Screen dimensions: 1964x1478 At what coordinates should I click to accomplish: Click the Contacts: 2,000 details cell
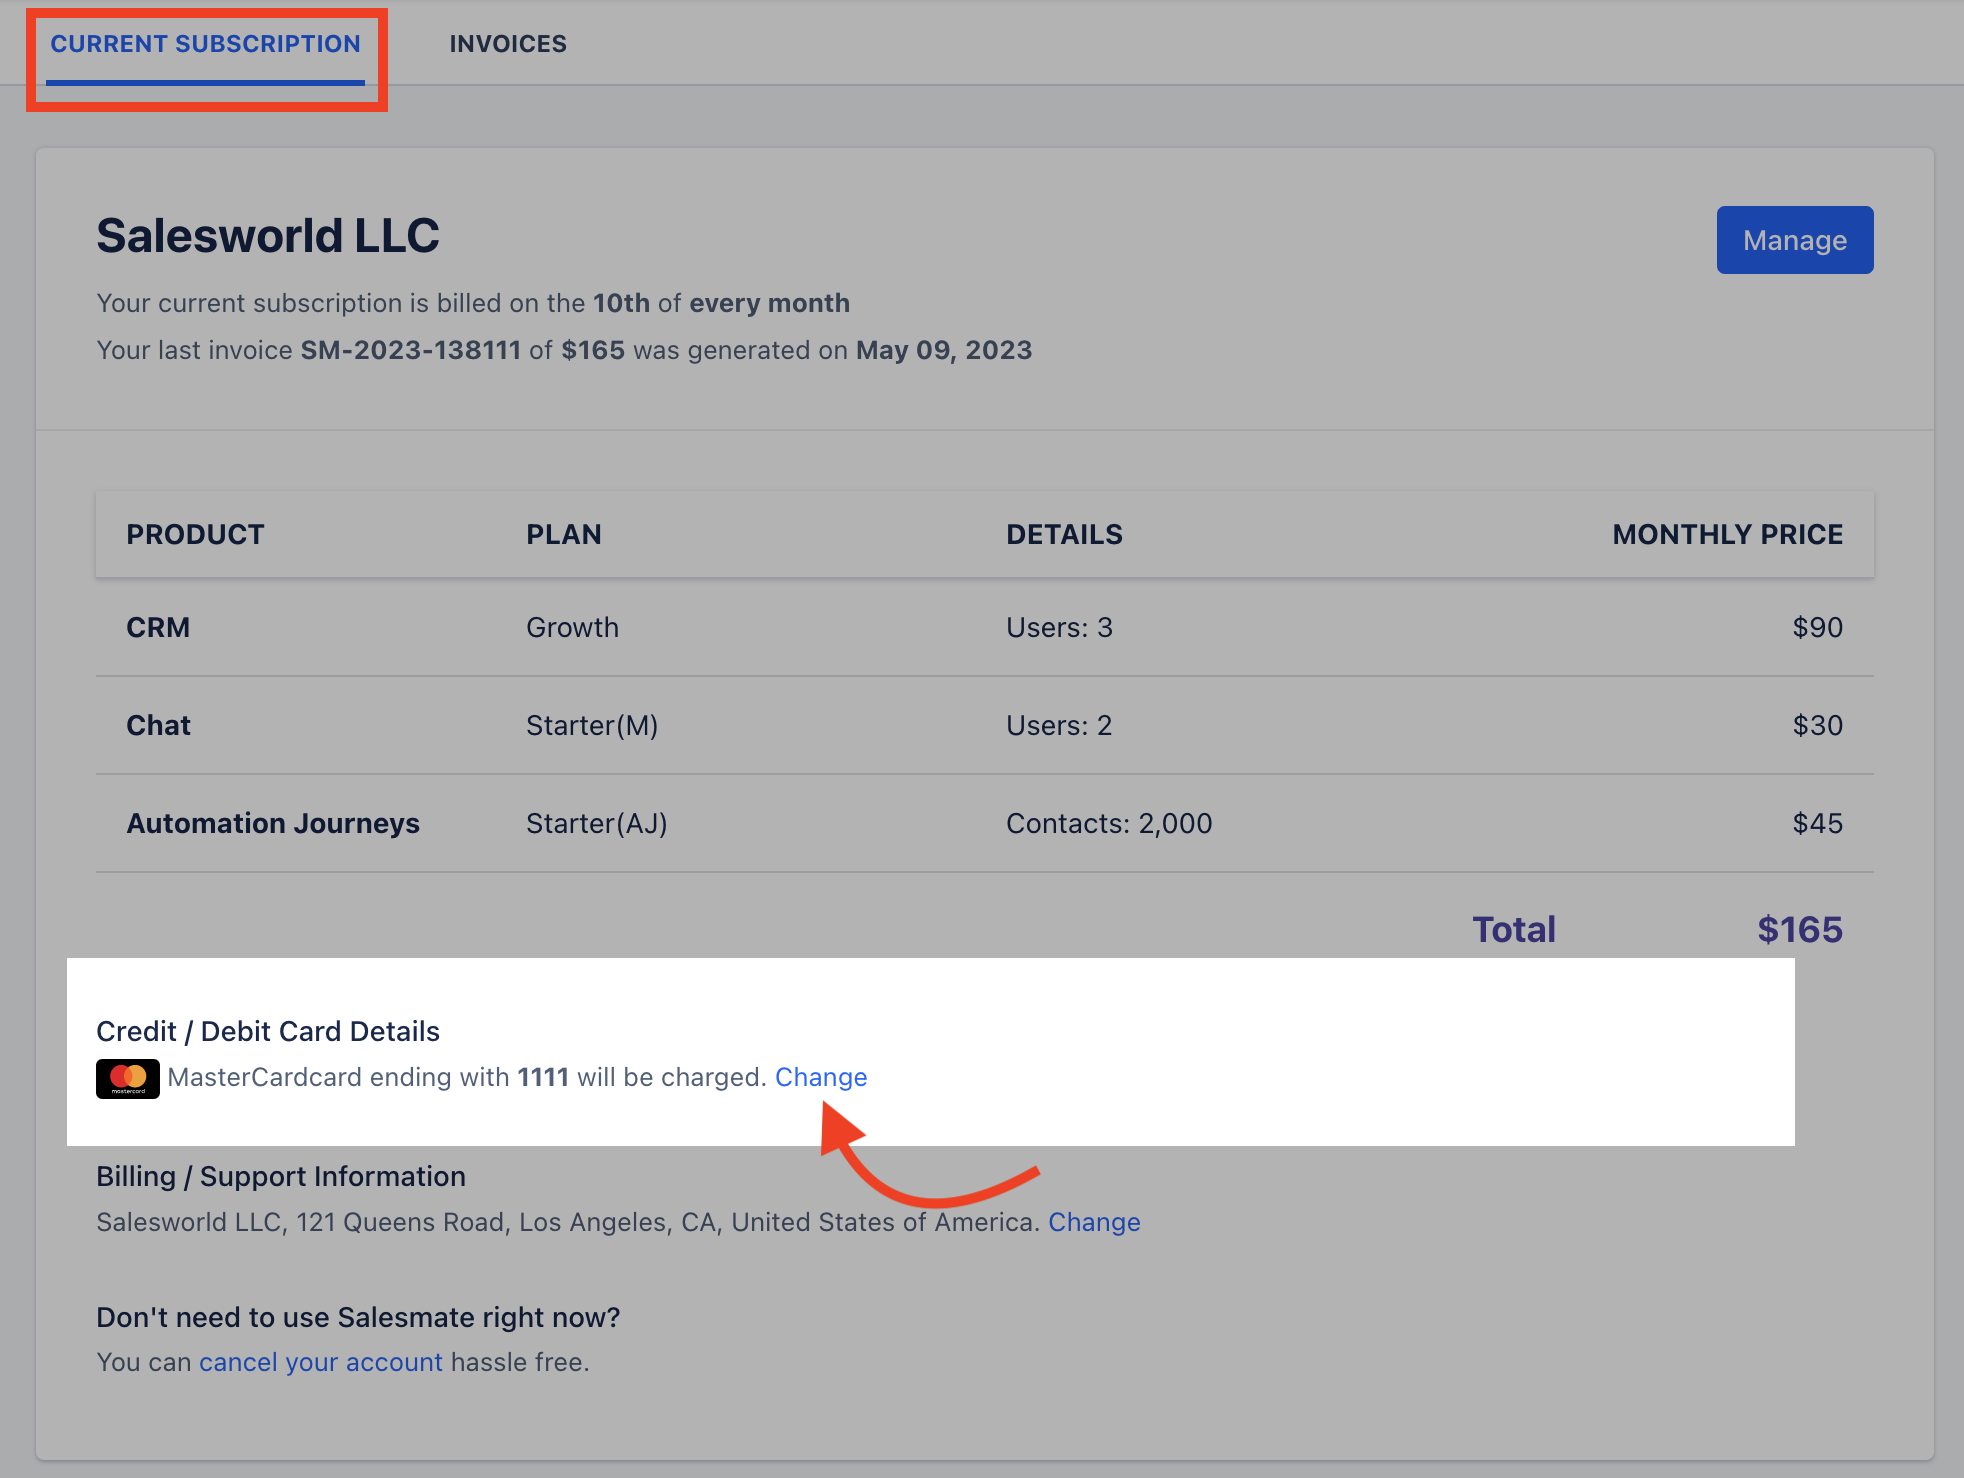coord(1109,823)
